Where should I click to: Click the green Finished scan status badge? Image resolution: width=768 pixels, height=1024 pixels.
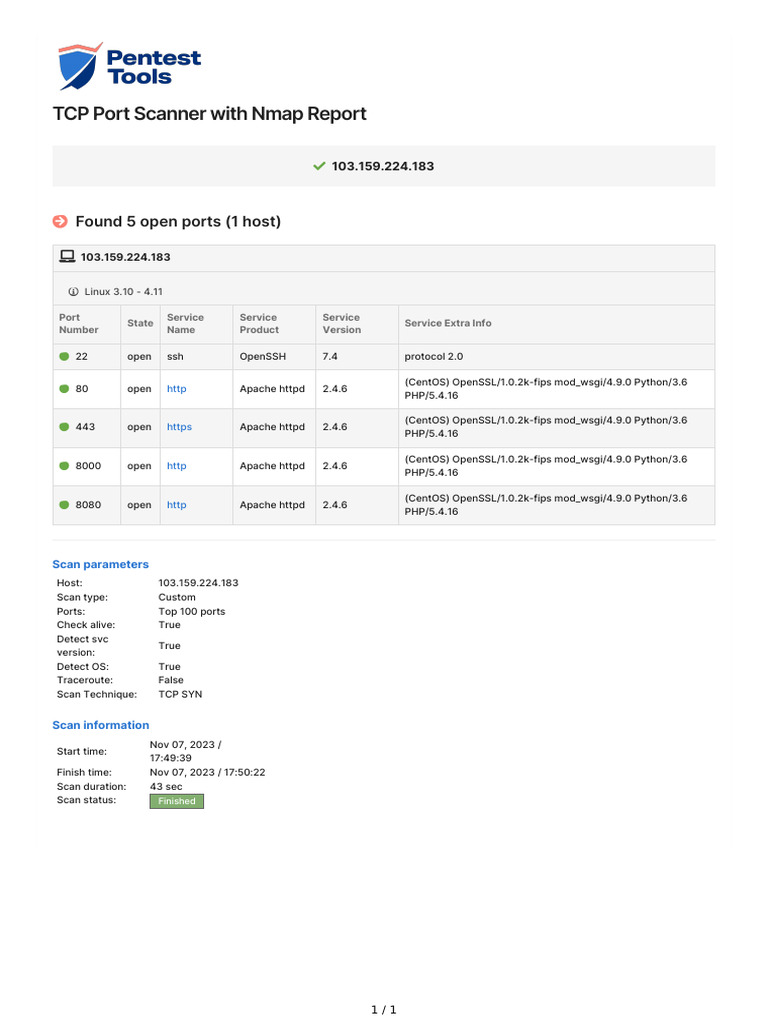[177, 801]
